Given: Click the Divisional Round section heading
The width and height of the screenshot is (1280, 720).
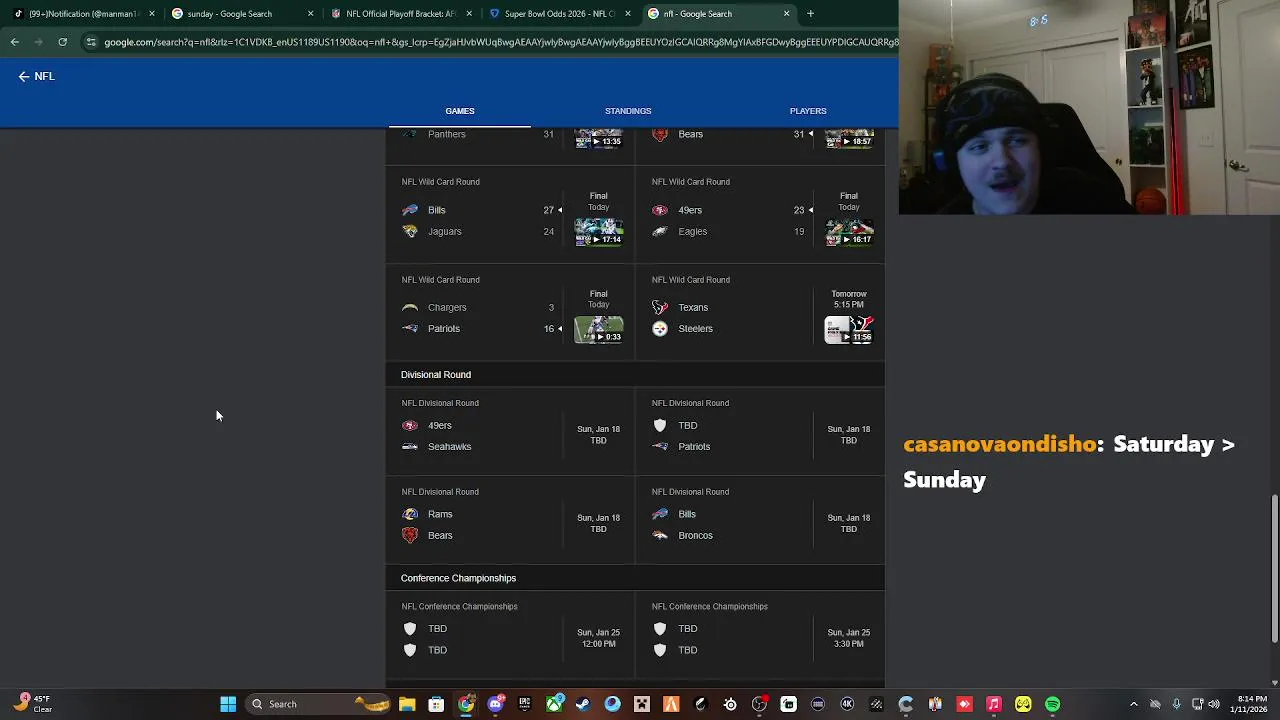Looking at the screenshot, I should [x=436, y=375].
